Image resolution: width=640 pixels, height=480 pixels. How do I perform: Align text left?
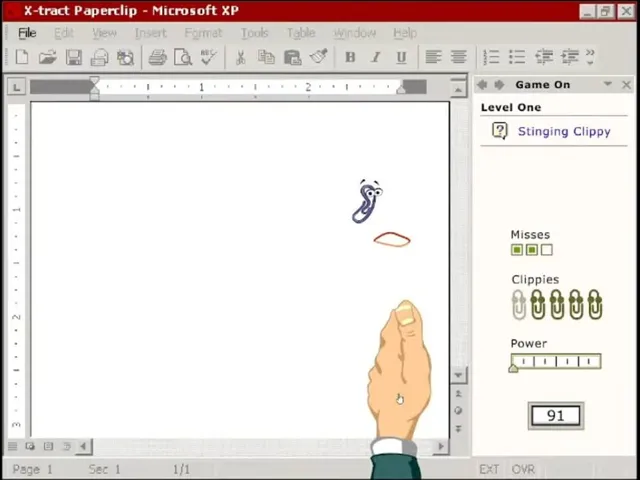pyautogui.click(x=433, y=57)
